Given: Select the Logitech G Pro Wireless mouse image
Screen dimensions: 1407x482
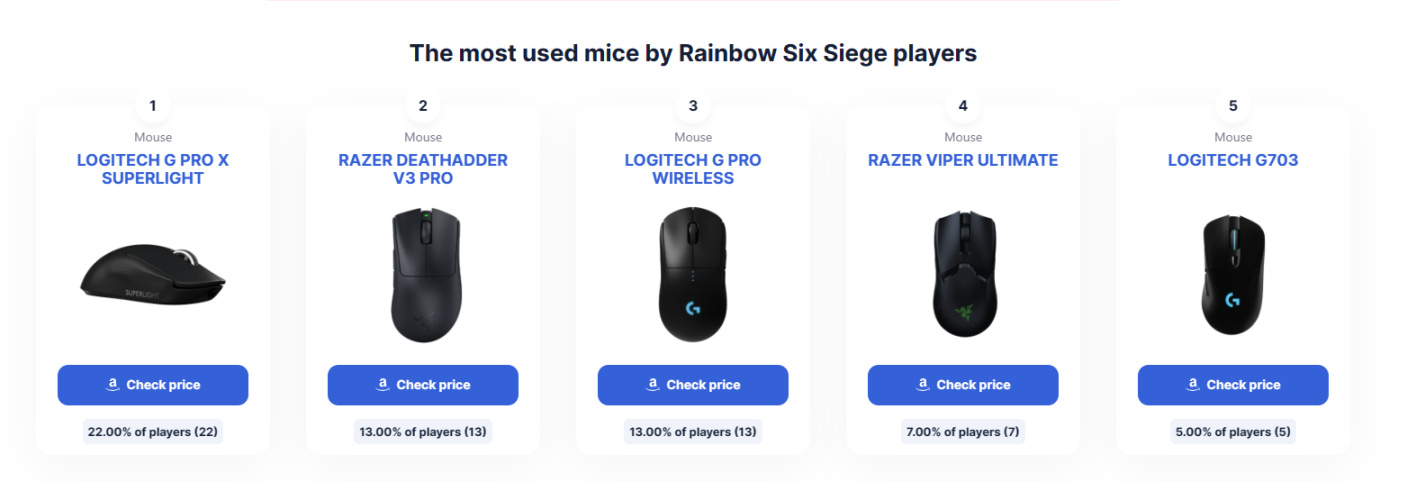Looking at the screenshot, I should click(x=692, y=277).
